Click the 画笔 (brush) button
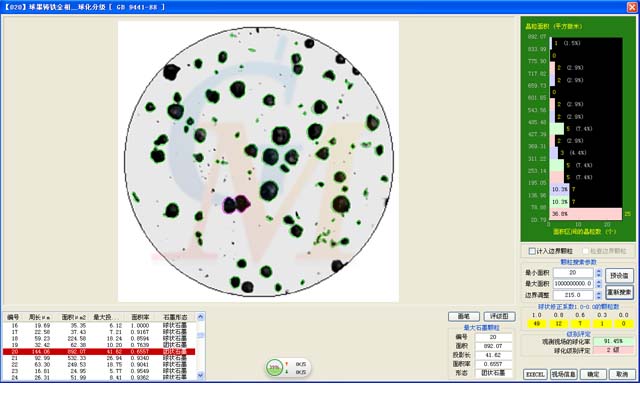The height and width of the screenshot is (400, 640). coord(462,316)
